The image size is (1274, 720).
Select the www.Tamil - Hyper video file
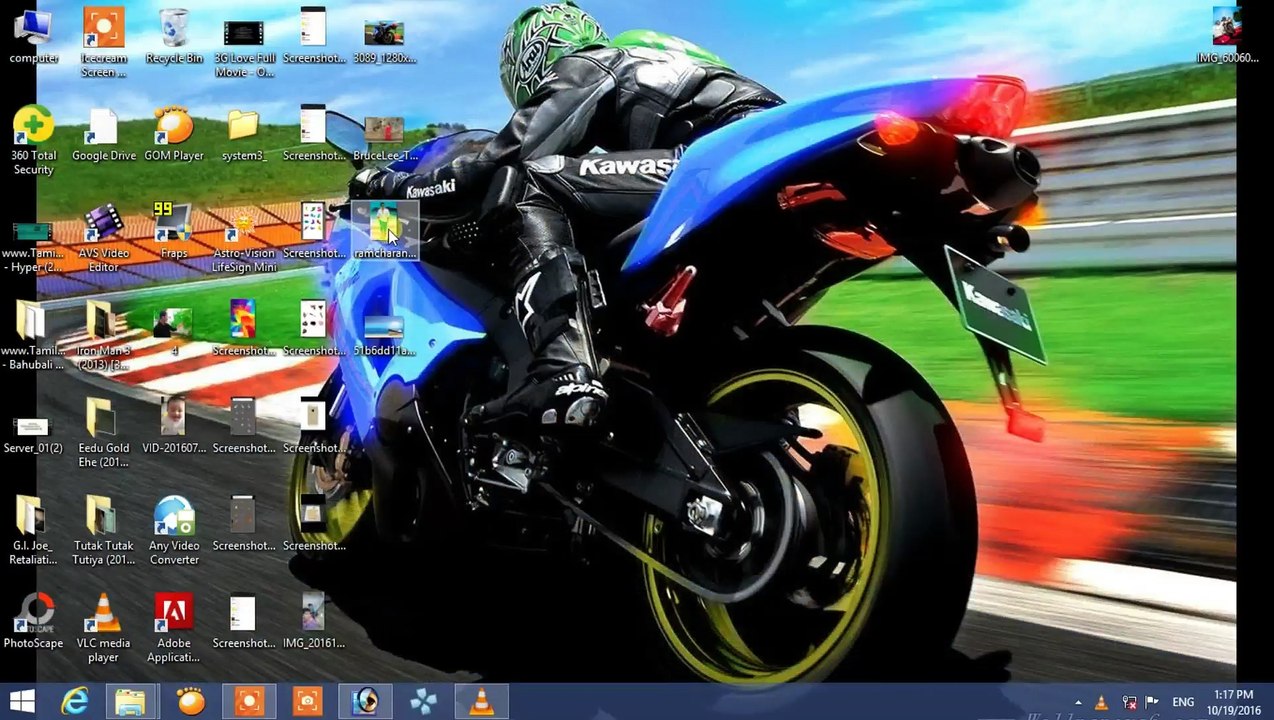[x=33, y=246]
